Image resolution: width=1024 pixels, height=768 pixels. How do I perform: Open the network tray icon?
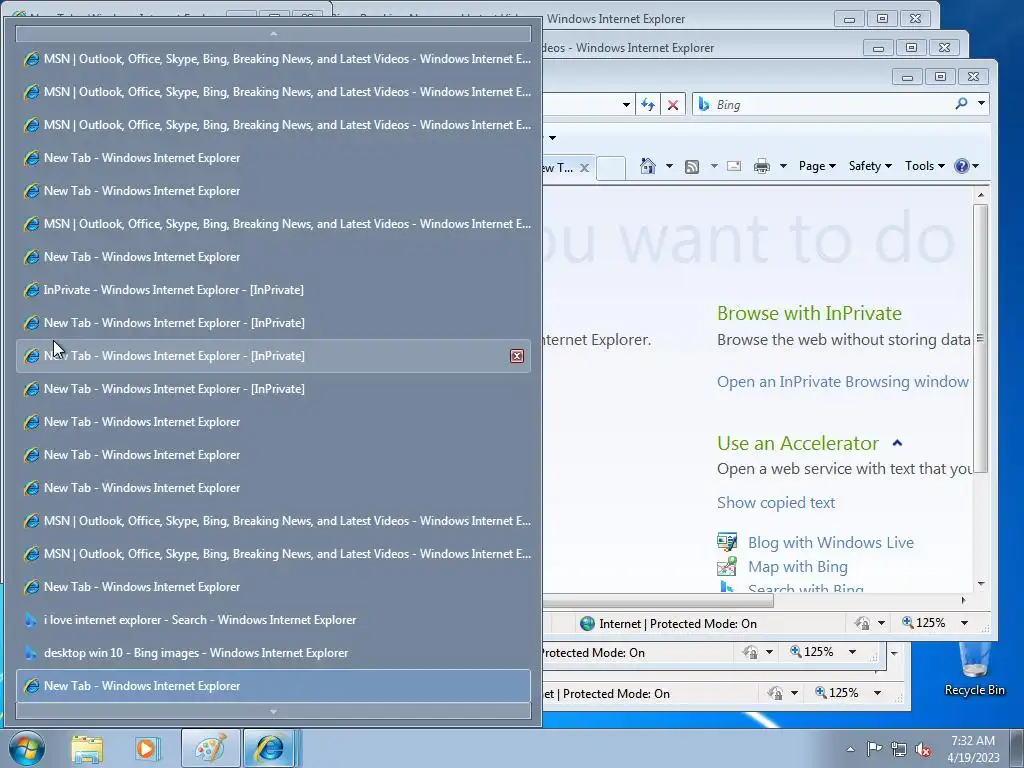(899, 748)
